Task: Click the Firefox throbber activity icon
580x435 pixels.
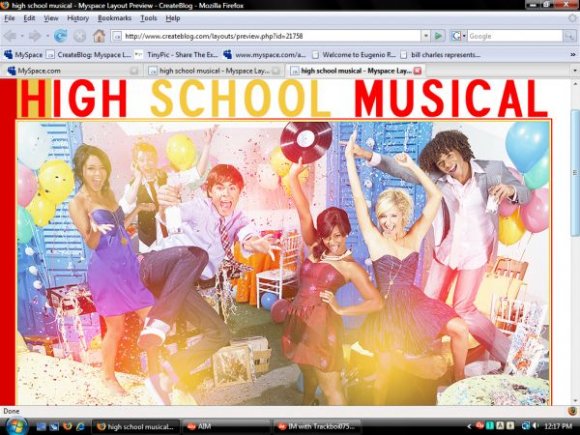Action: [573, 18]
